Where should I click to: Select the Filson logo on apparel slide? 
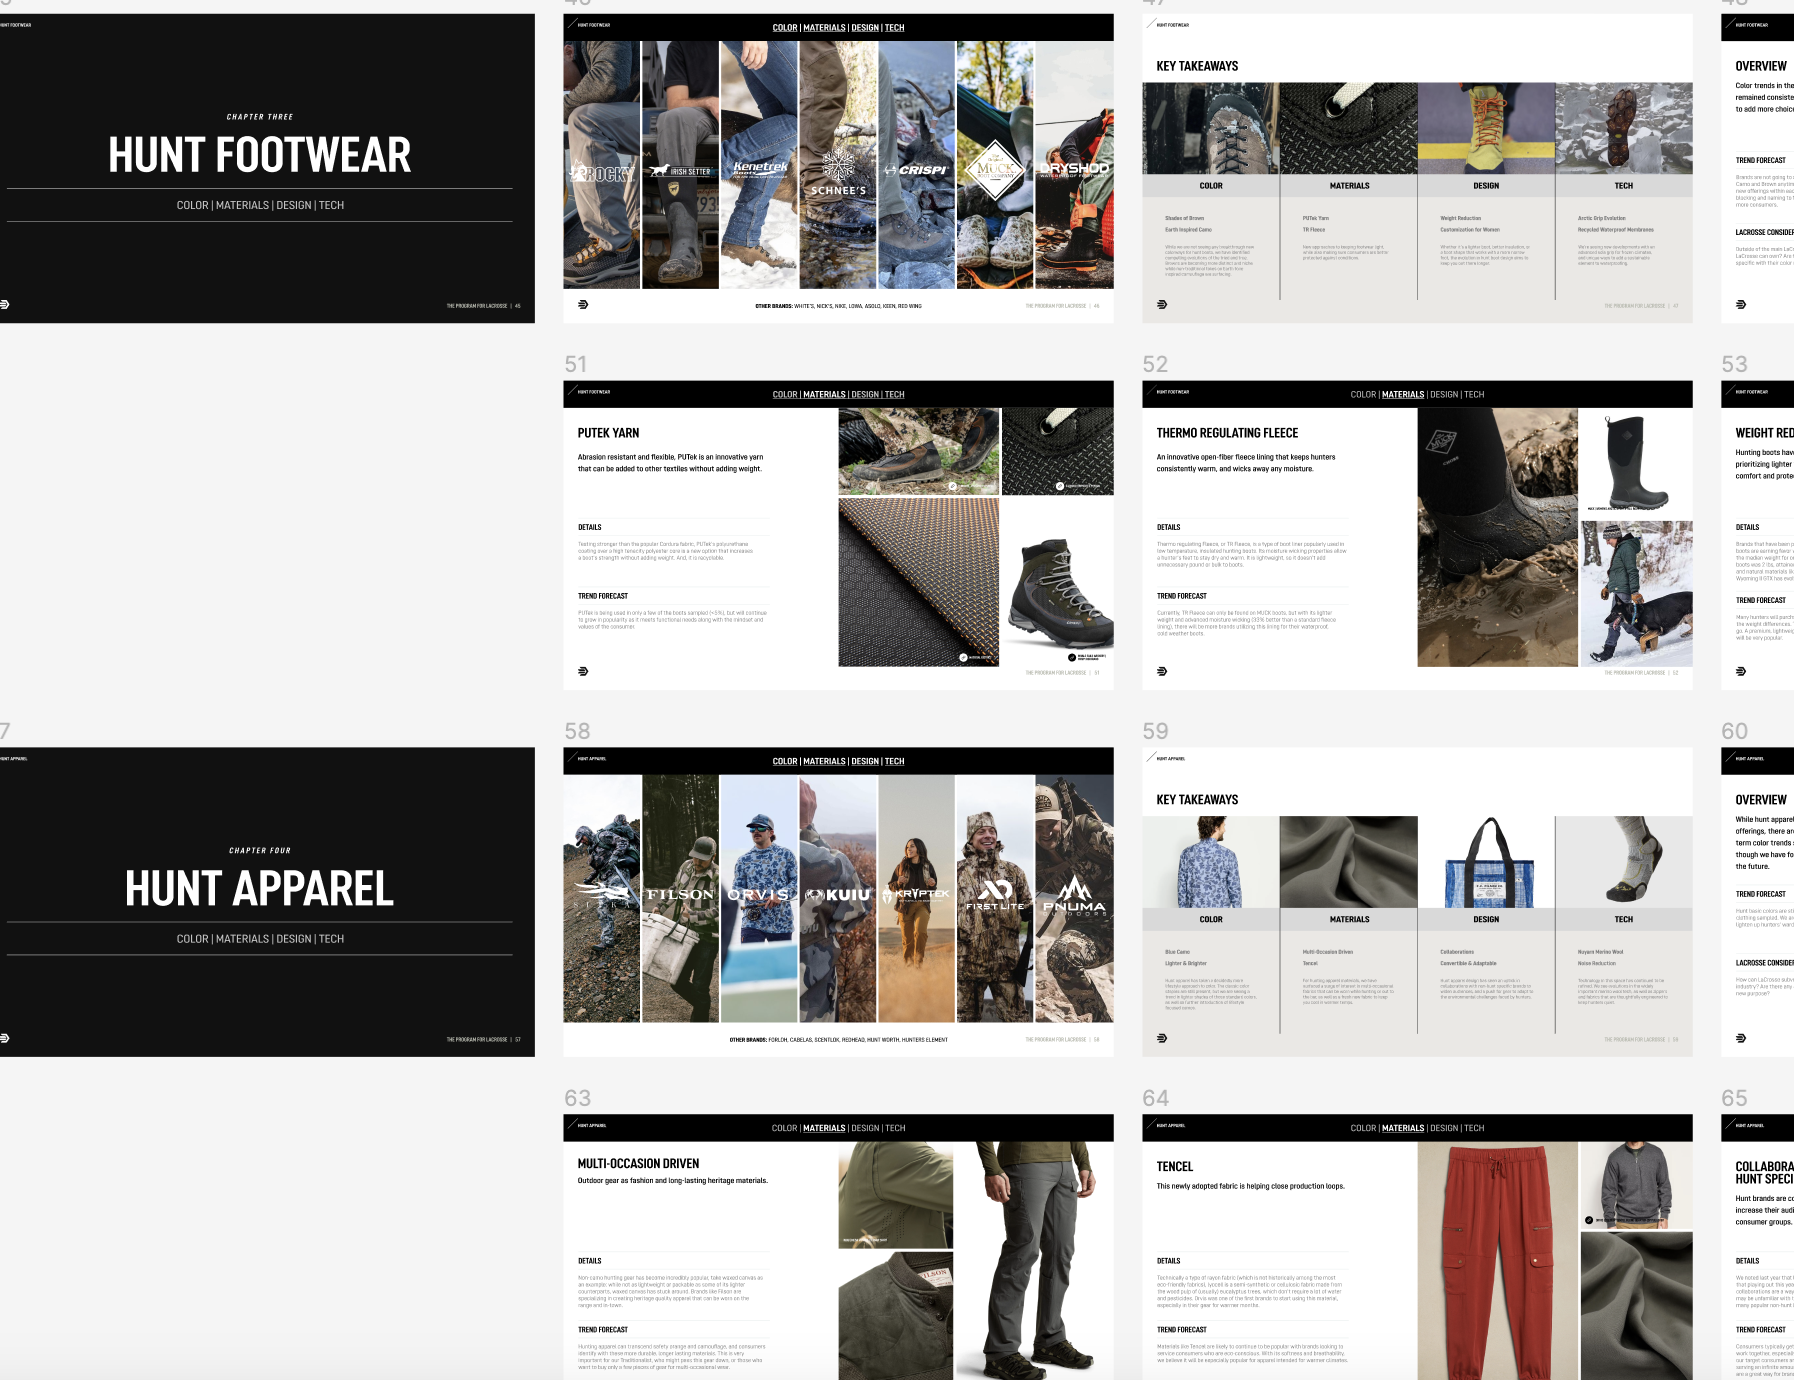680,894
